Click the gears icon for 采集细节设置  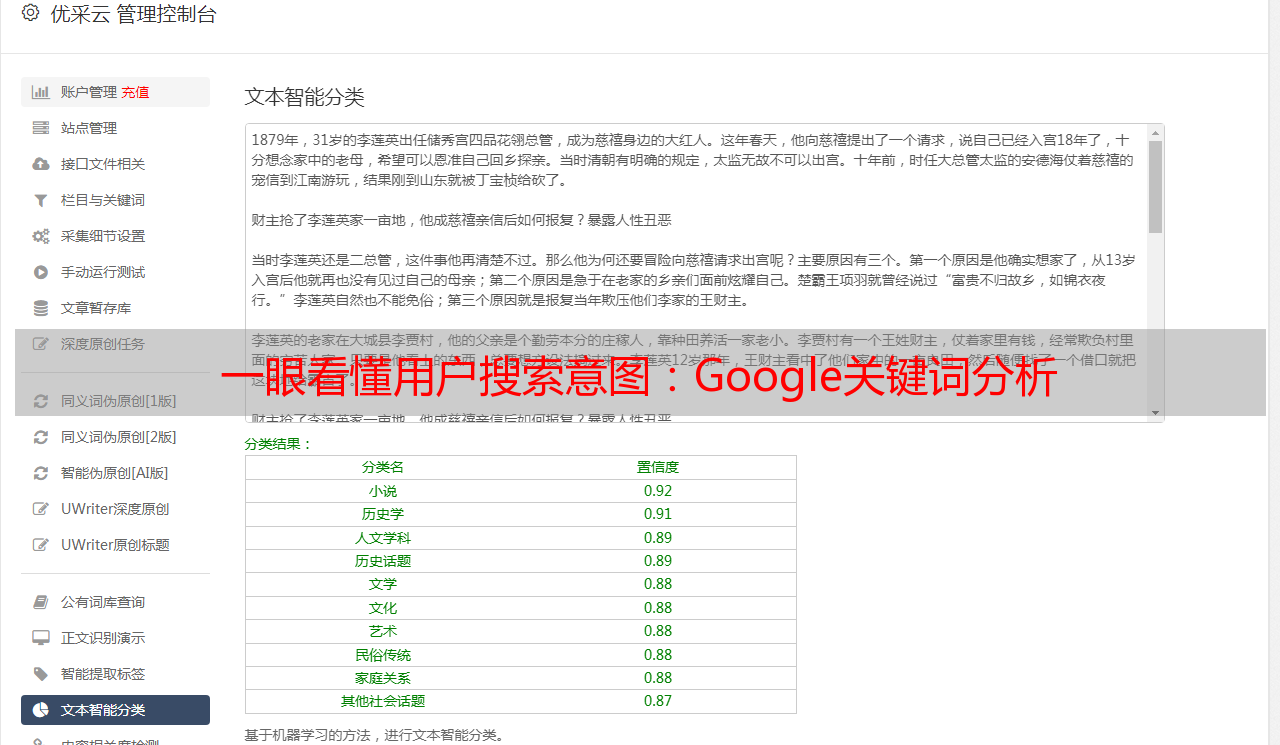41,236
